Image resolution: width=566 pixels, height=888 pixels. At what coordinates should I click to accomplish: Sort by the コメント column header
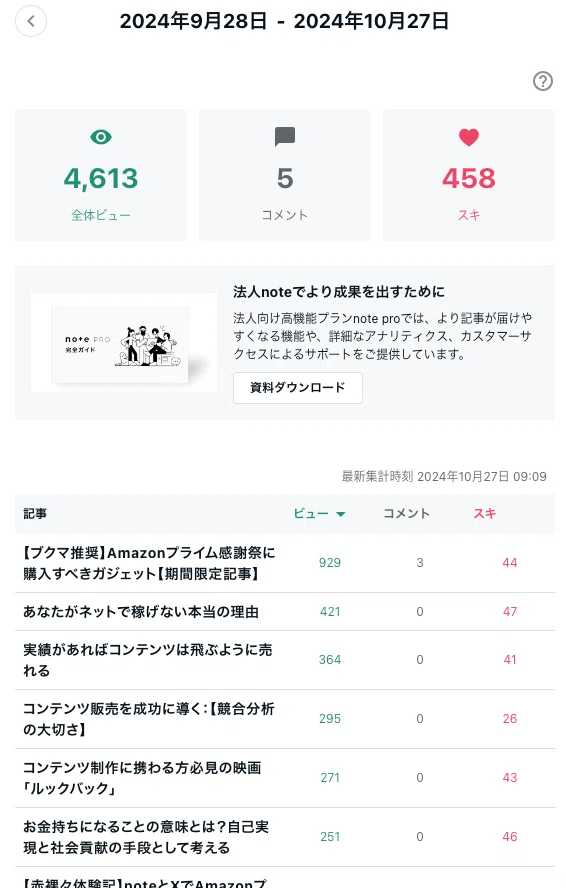point(406,514)
